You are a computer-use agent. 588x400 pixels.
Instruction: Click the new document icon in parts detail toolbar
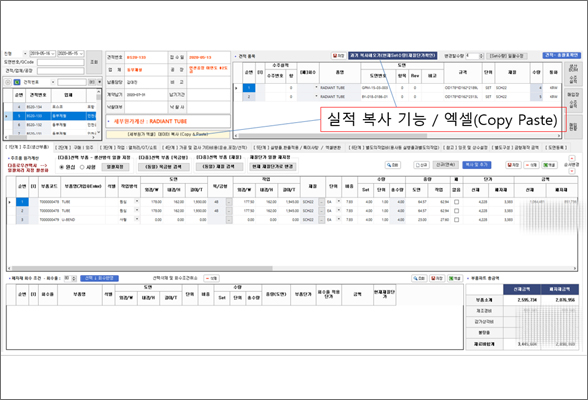click(x=421, y=165)
